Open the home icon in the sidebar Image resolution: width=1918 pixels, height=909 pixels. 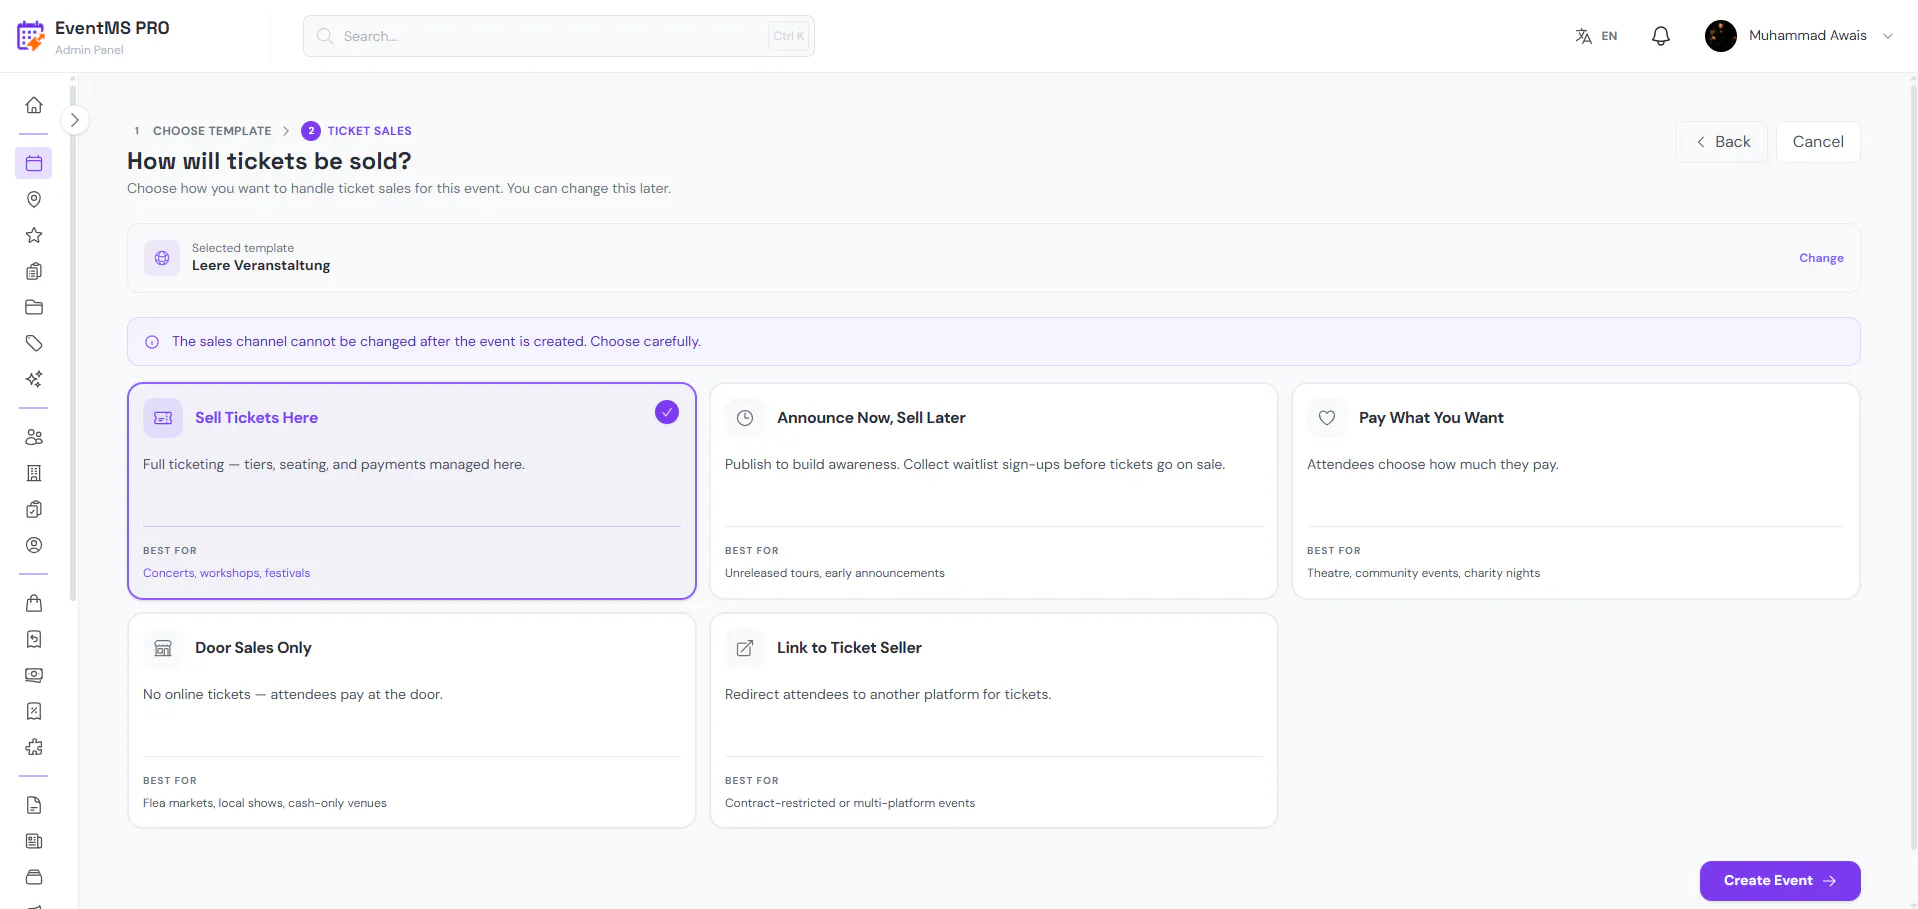[34, 105]
